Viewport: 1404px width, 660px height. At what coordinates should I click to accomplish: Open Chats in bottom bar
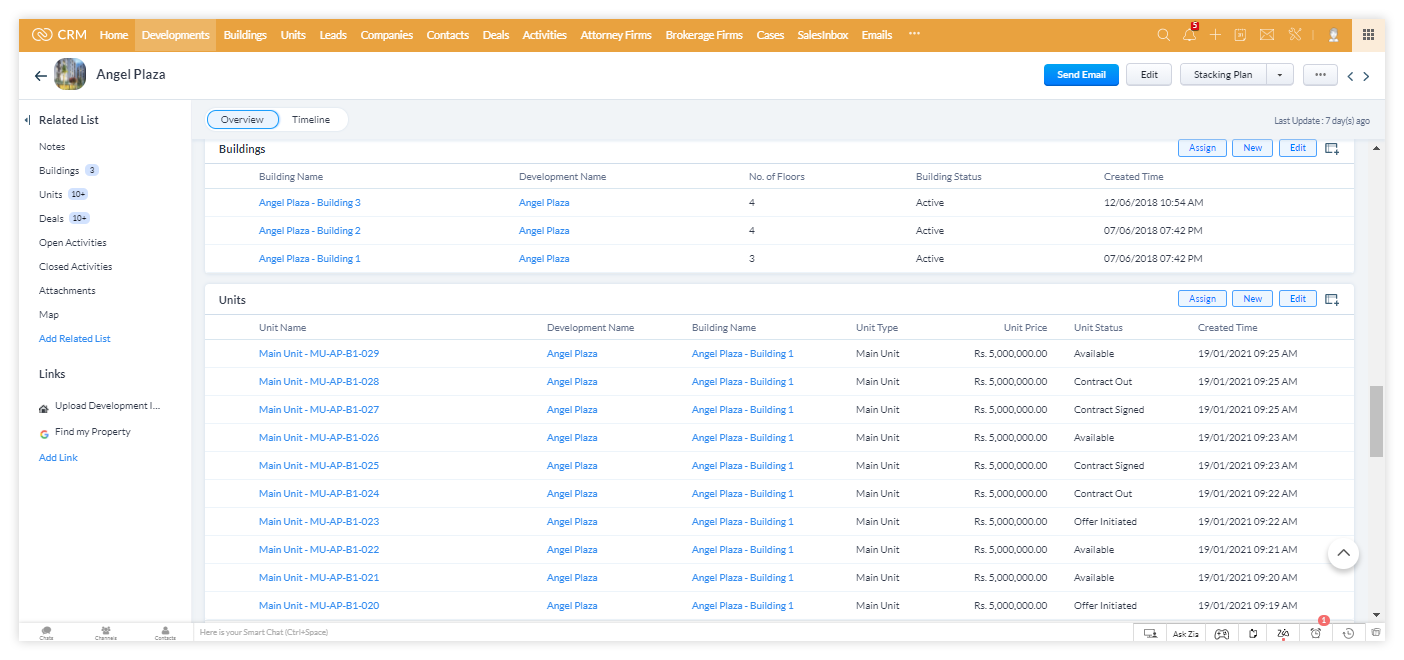click(x=46, y=633)
